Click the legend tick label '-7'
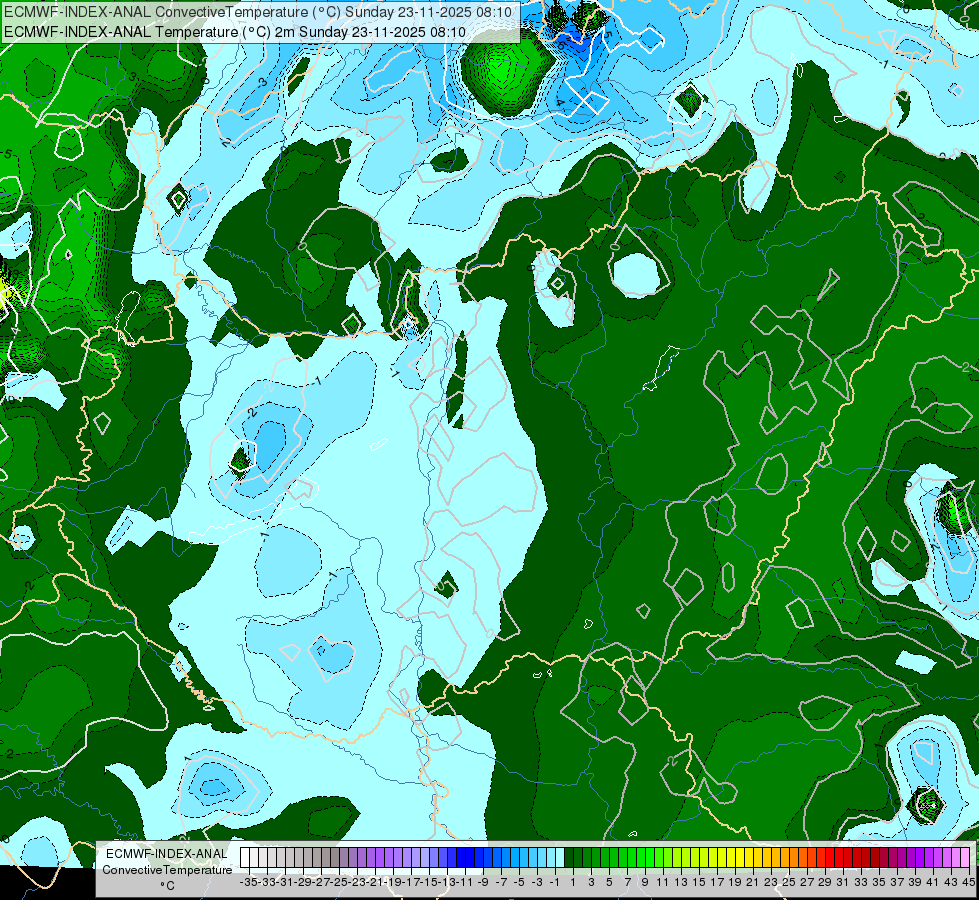979x900 pixels. pyautogui.click(x=500, y=882)
